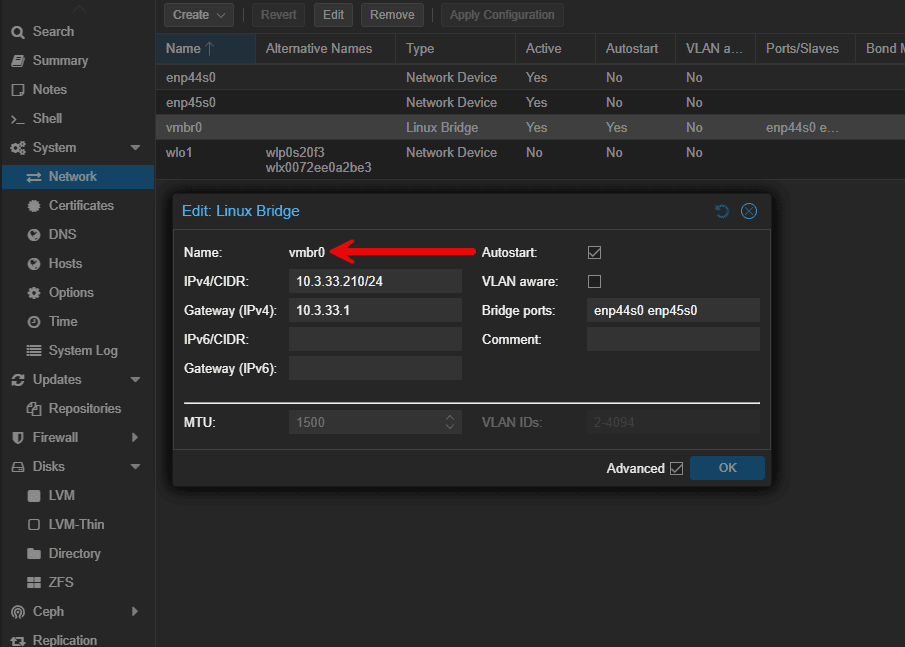The height and width of the screenshot is (647, 905).
Task: Click the Remove button in the toolbar
Action: pos(392,15)
